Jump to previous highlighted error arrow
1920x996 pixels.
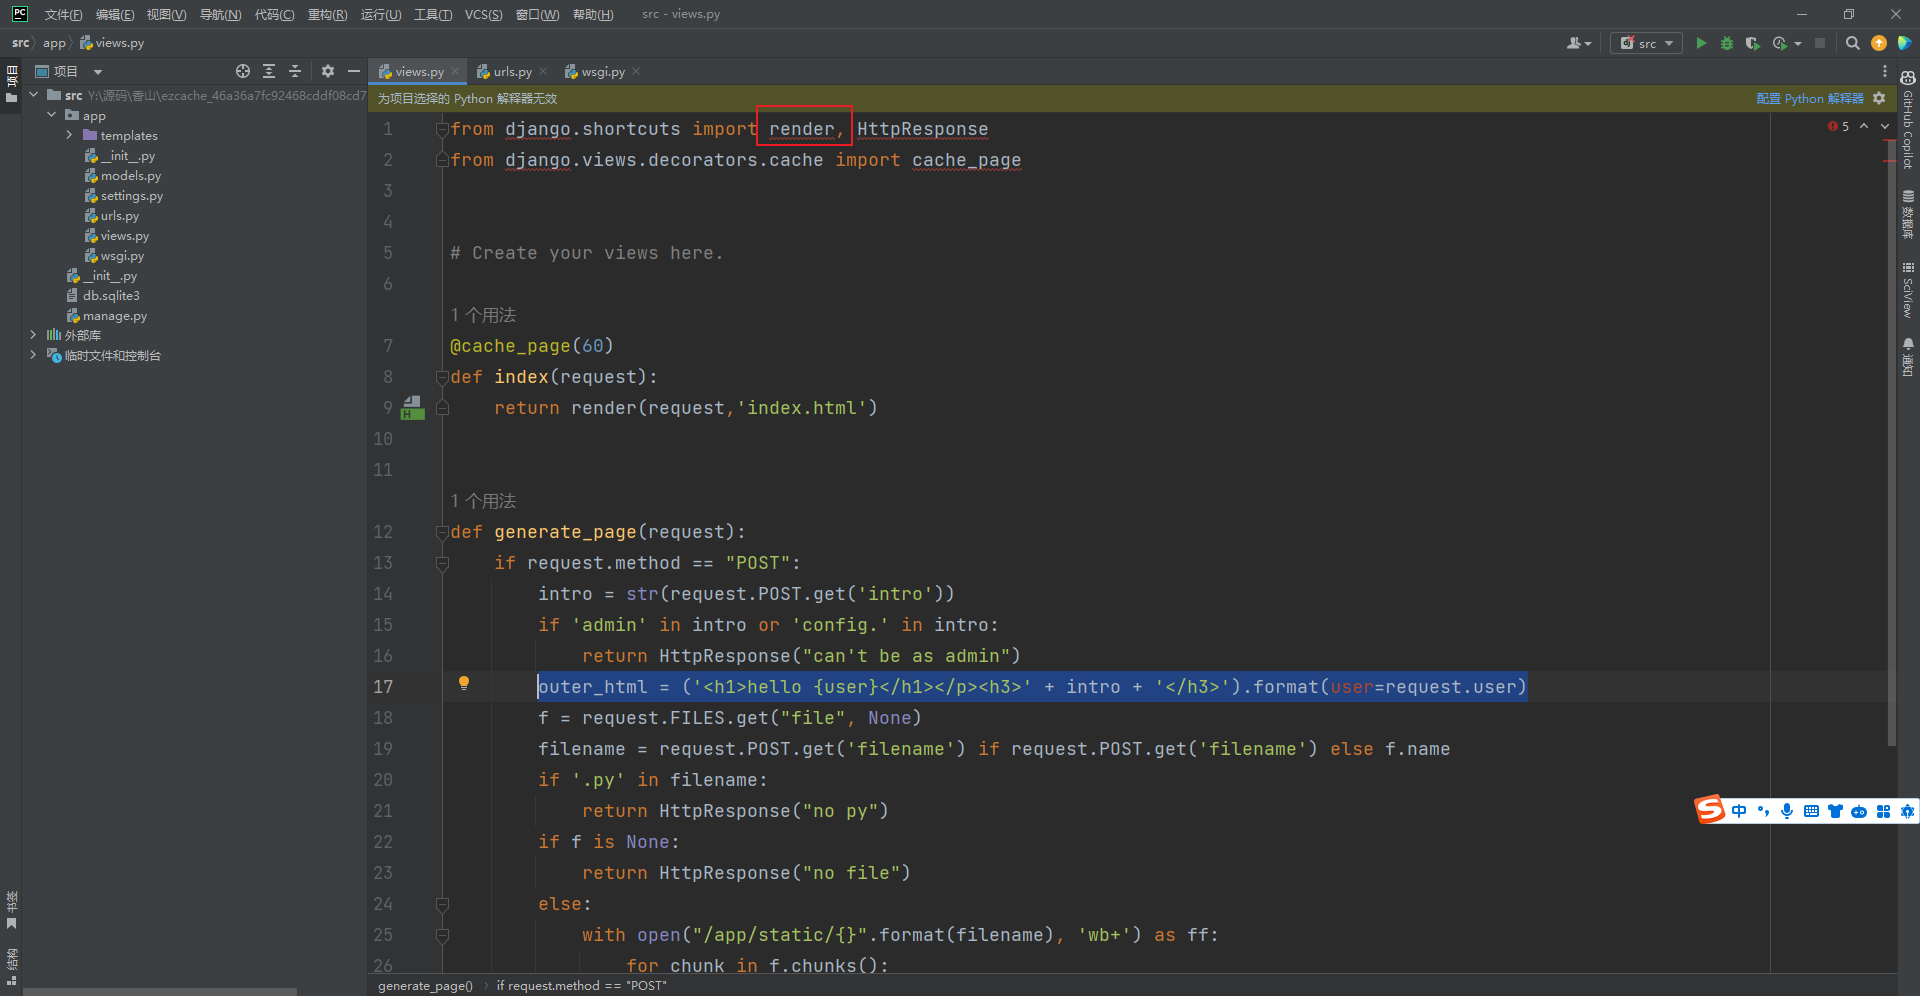click(1864, 126)
